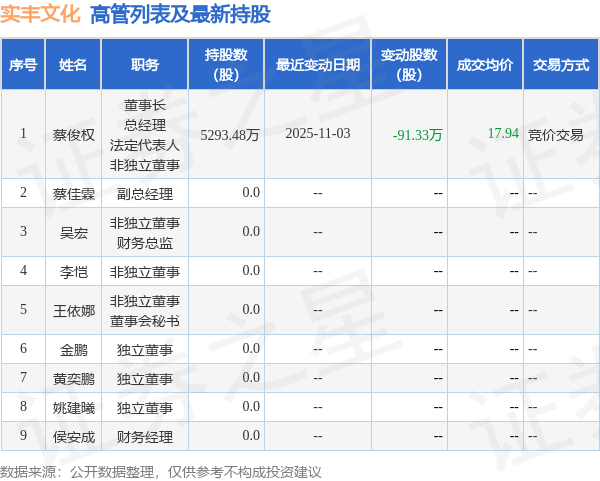
Task: Click the 5293.48万 shareholding value
Action: pos(230,135)
